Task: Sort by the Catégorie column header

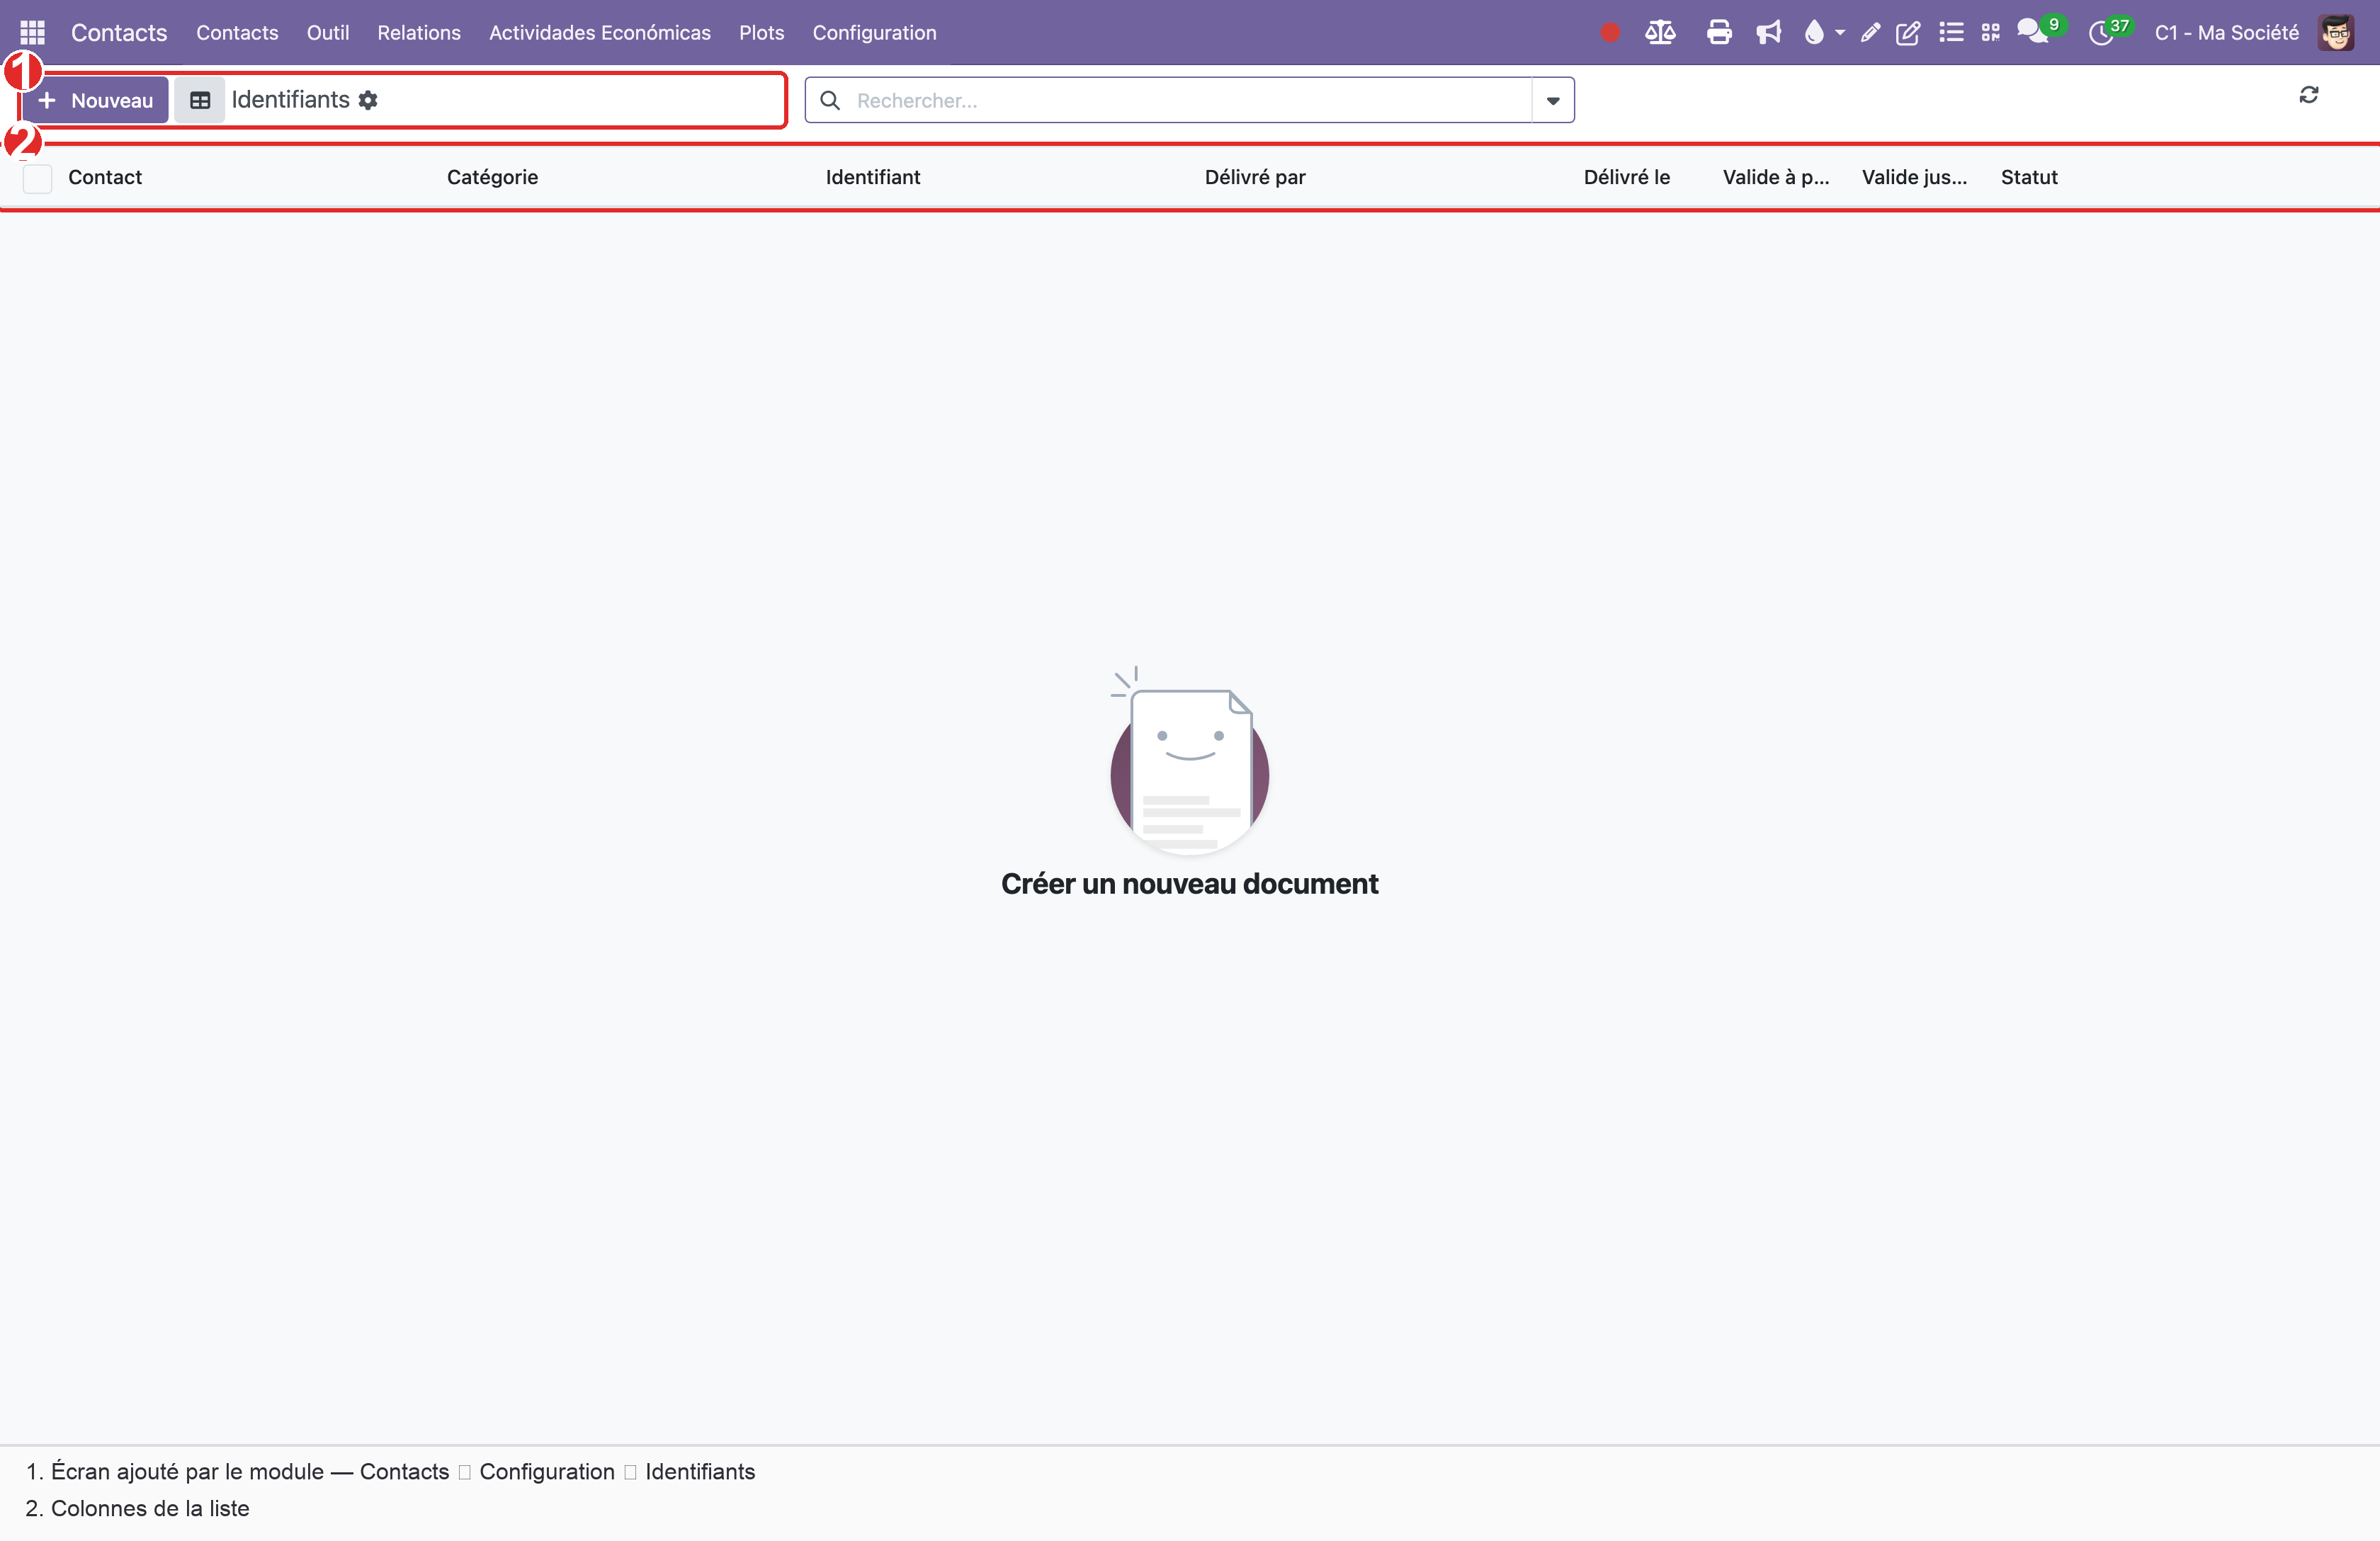Action: pyautogui.click(x=492, y=177)
